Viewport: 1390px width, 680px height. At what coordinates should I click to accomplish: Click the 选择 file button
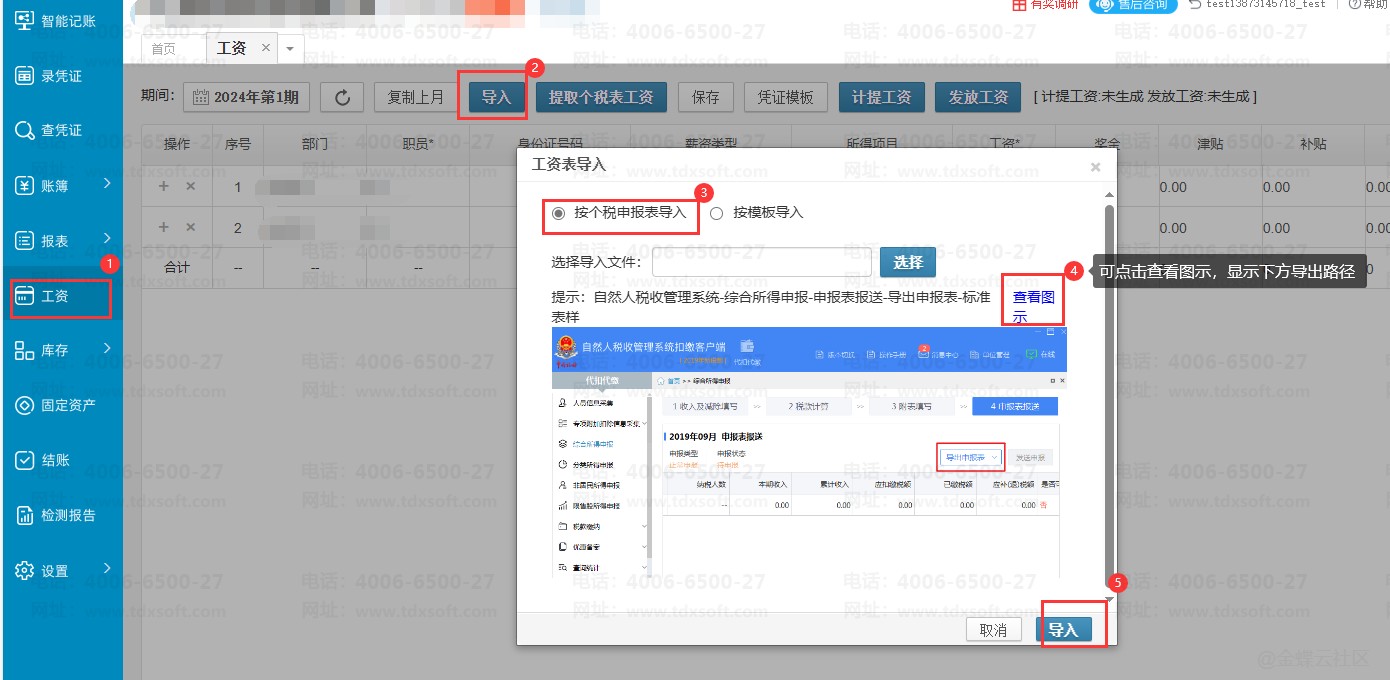(x=907, y=262)
